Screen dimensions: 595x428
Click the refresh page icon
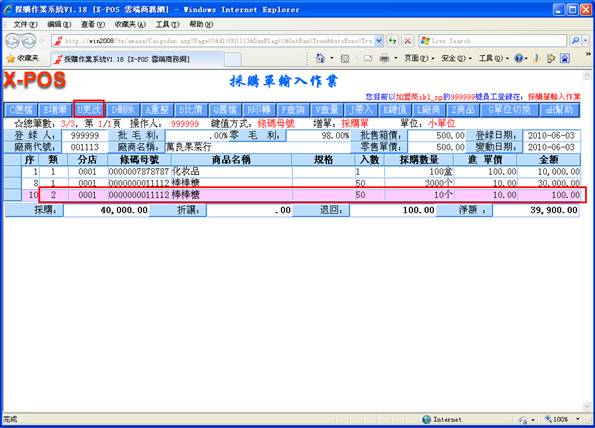pyautogui.click(x=392, y=41)
